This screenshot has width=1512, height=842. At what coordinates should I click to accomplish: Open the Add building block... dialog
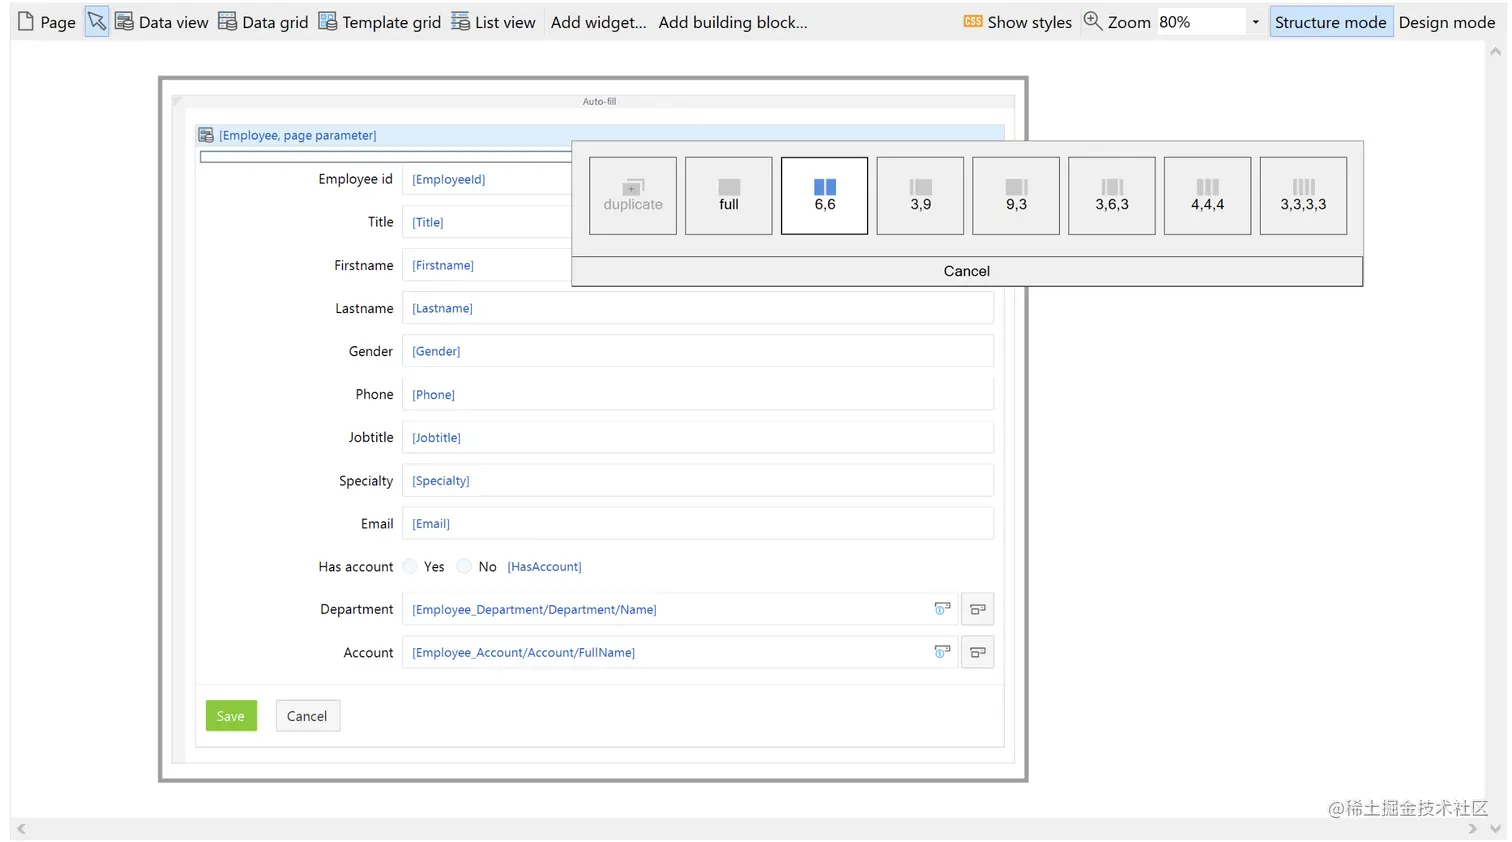[733, 22]
